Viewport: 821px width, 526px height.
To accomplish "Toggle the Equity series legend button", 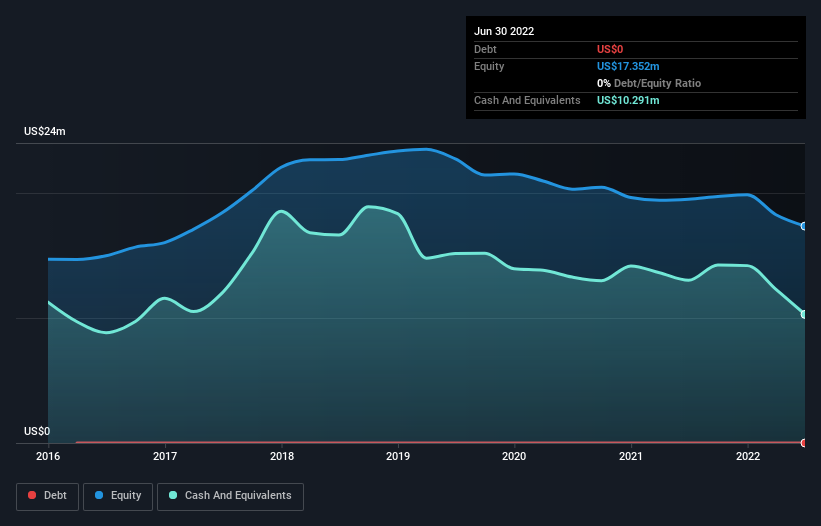I will (x=118, y=496).
